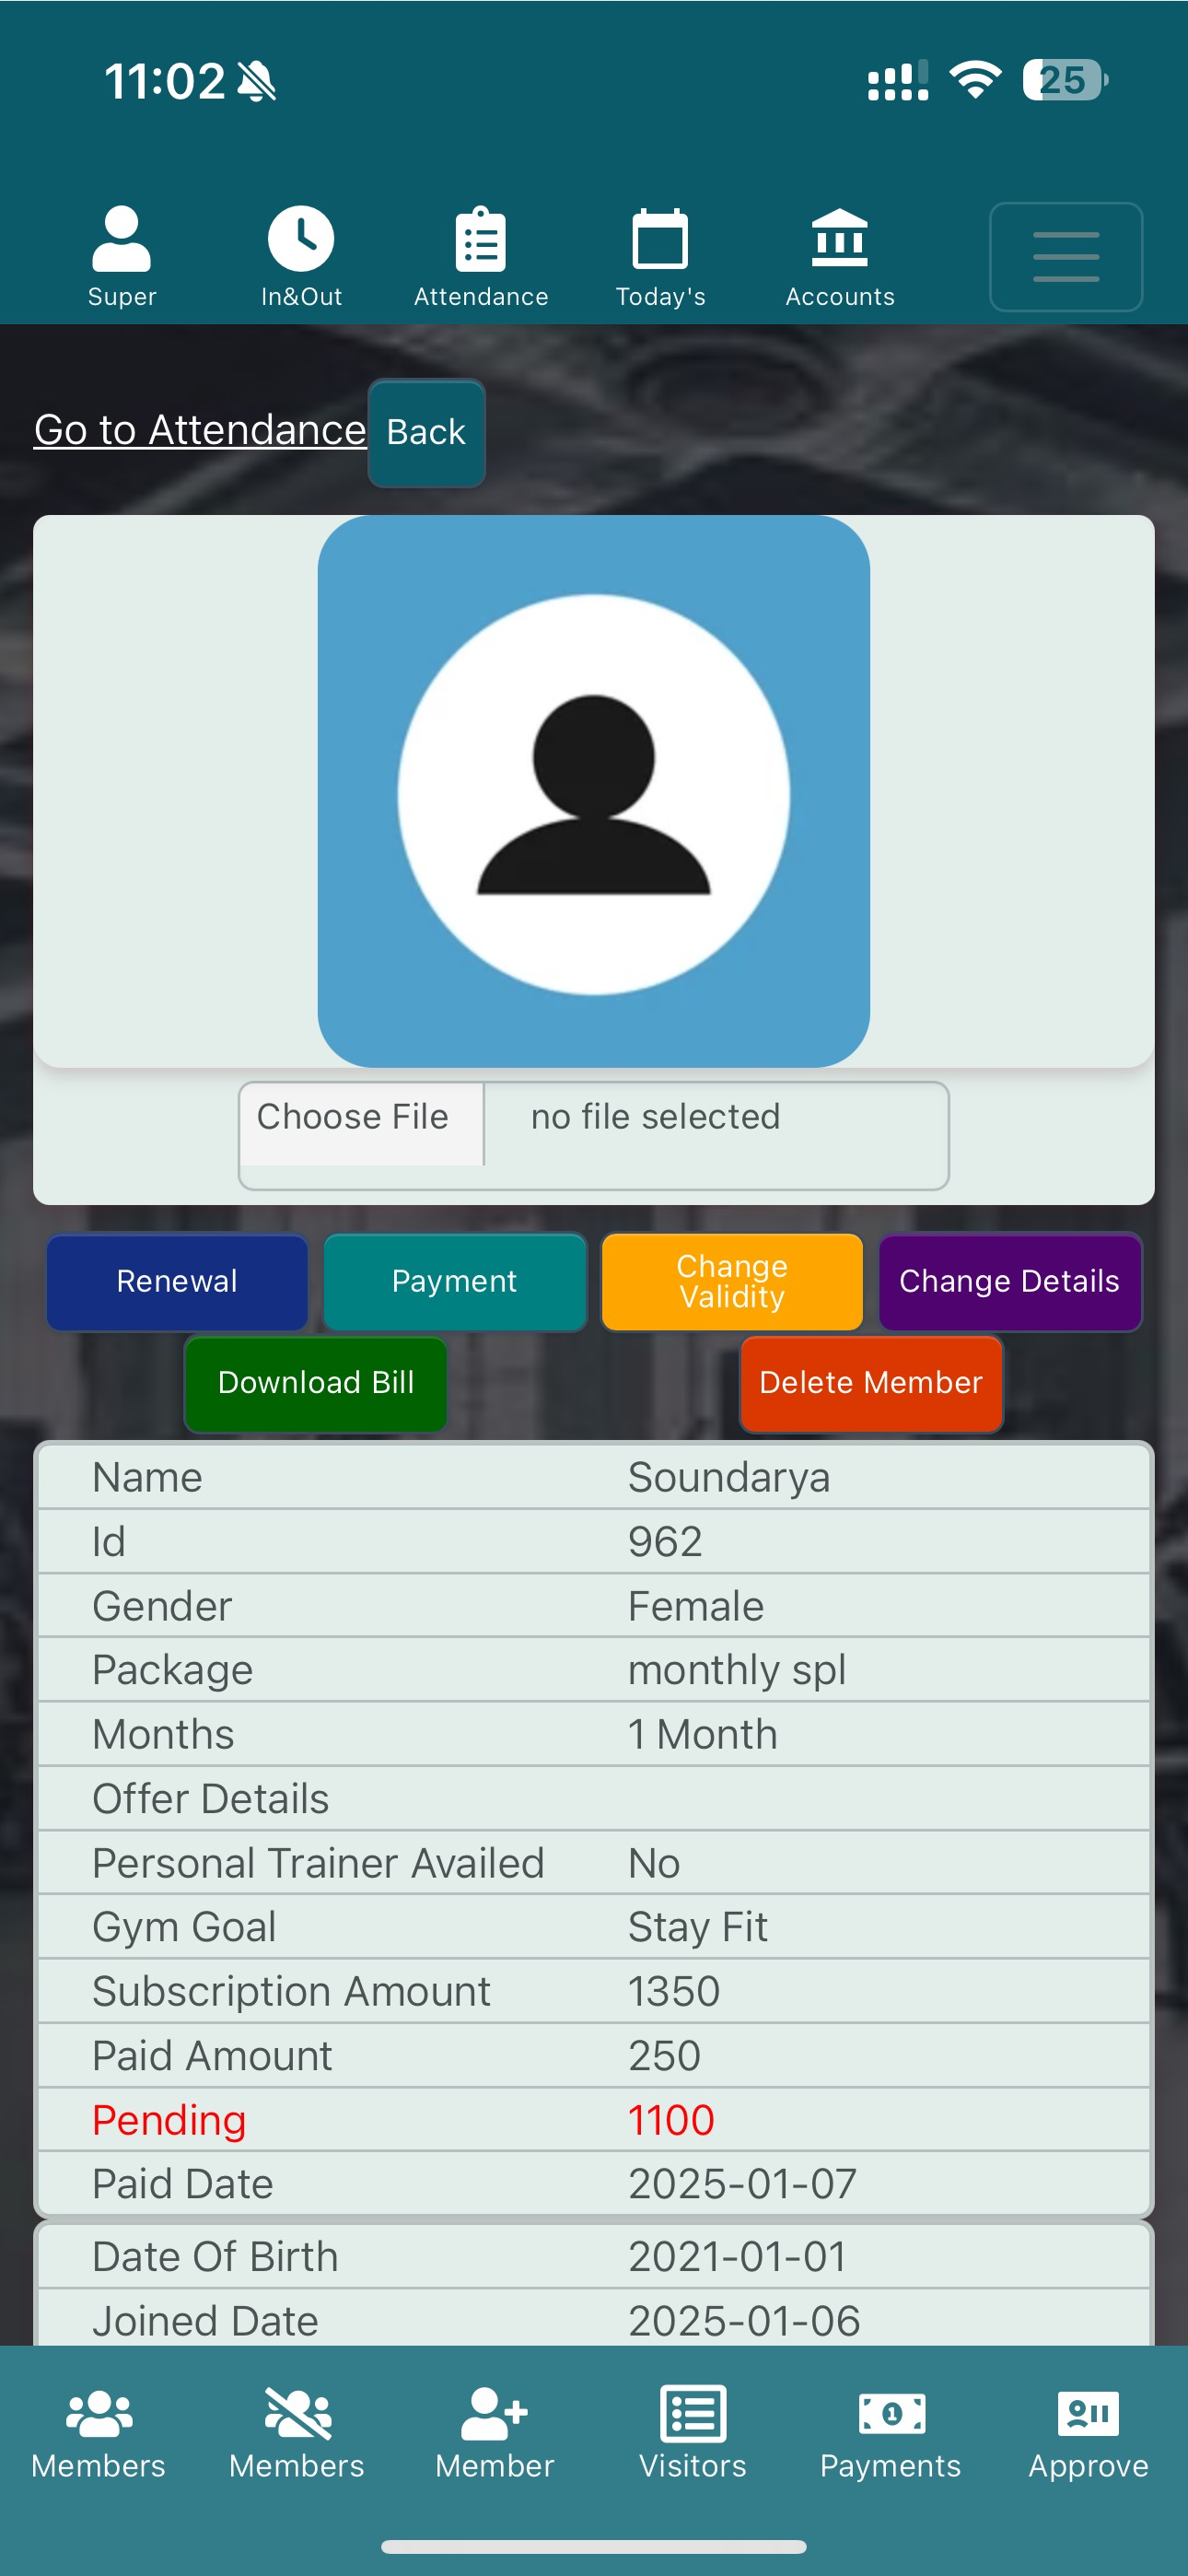Expand the hamburger menu button
The image size is (1188, 2576).
tap(1066, 257)
